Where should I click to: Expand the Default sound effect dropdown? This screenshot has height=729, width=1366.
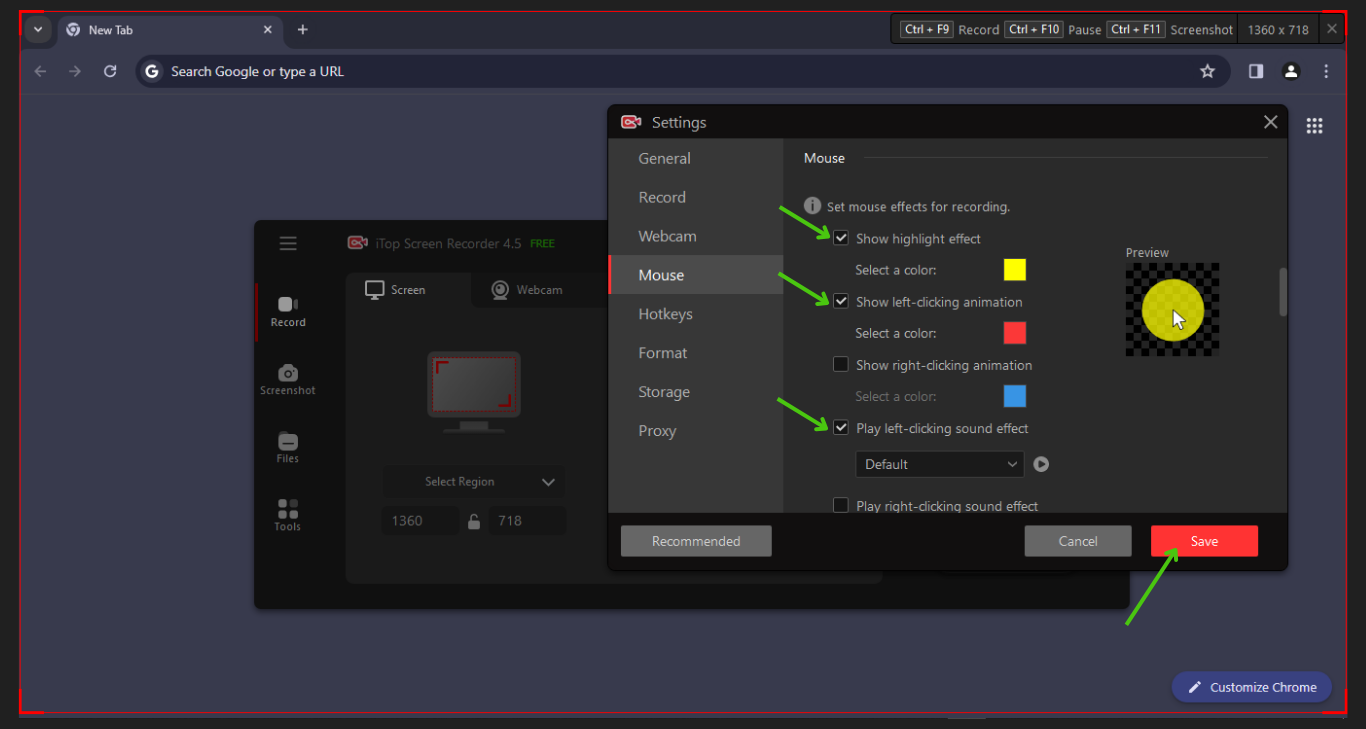(x=939, y=464)
